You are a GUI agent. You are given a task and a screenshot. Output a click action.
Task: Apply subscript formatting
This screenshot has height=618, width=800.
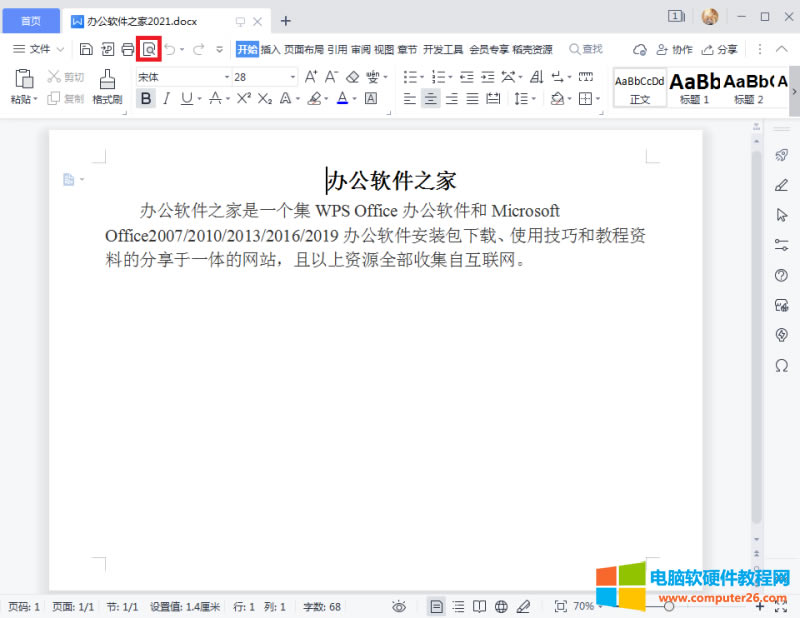coord(265,98)
